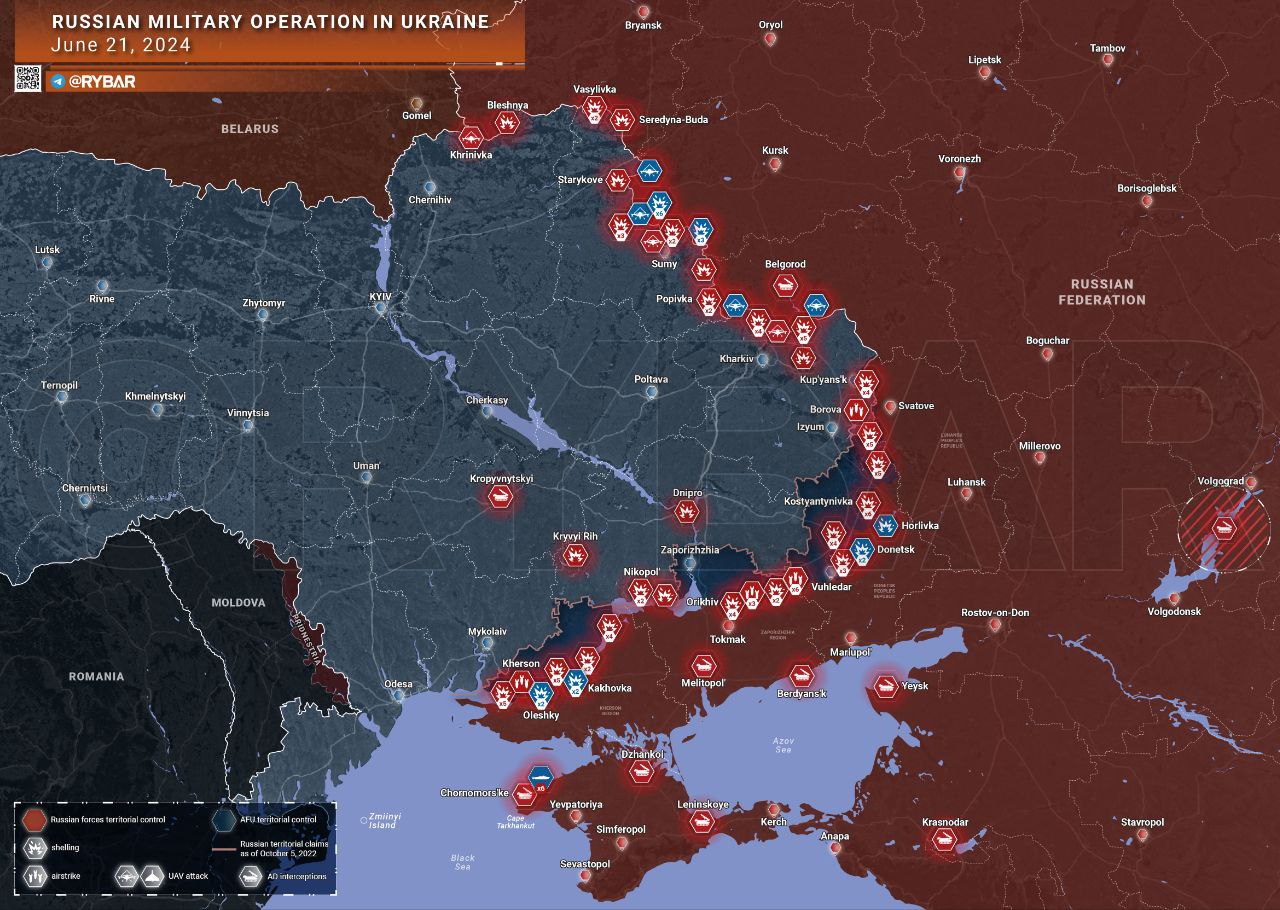This screenshot has width=1280, height=910.
Task: Click the Ternopil city label
Action: pyautogui.click(x=59, y=385)
